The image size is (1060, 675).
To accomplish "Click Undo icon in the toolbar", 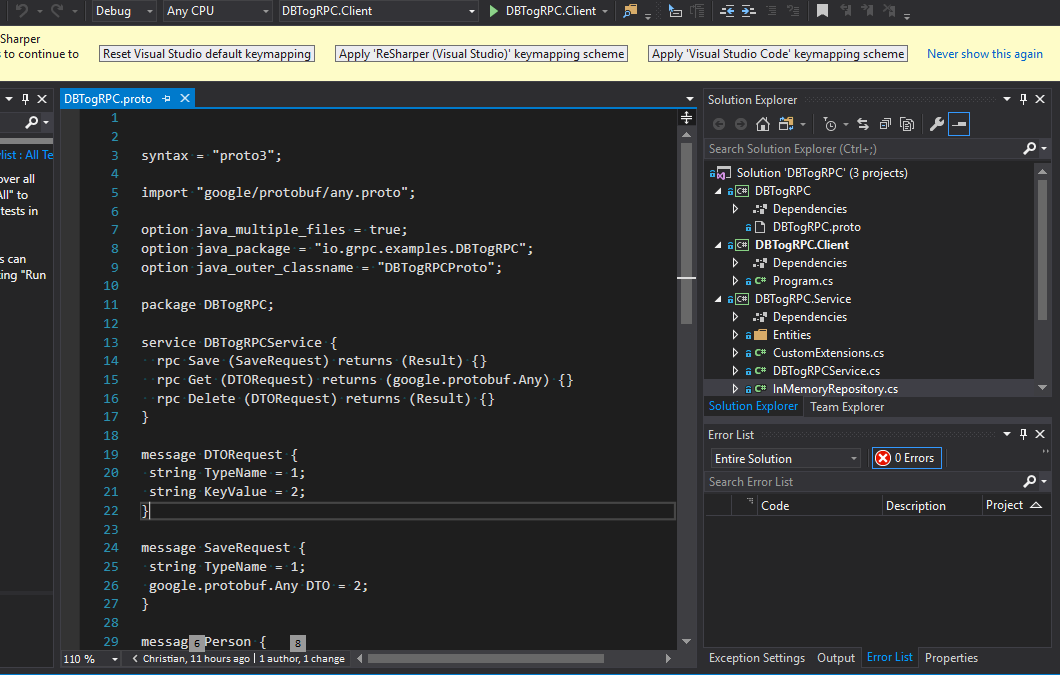I will [x=22, y=11].
